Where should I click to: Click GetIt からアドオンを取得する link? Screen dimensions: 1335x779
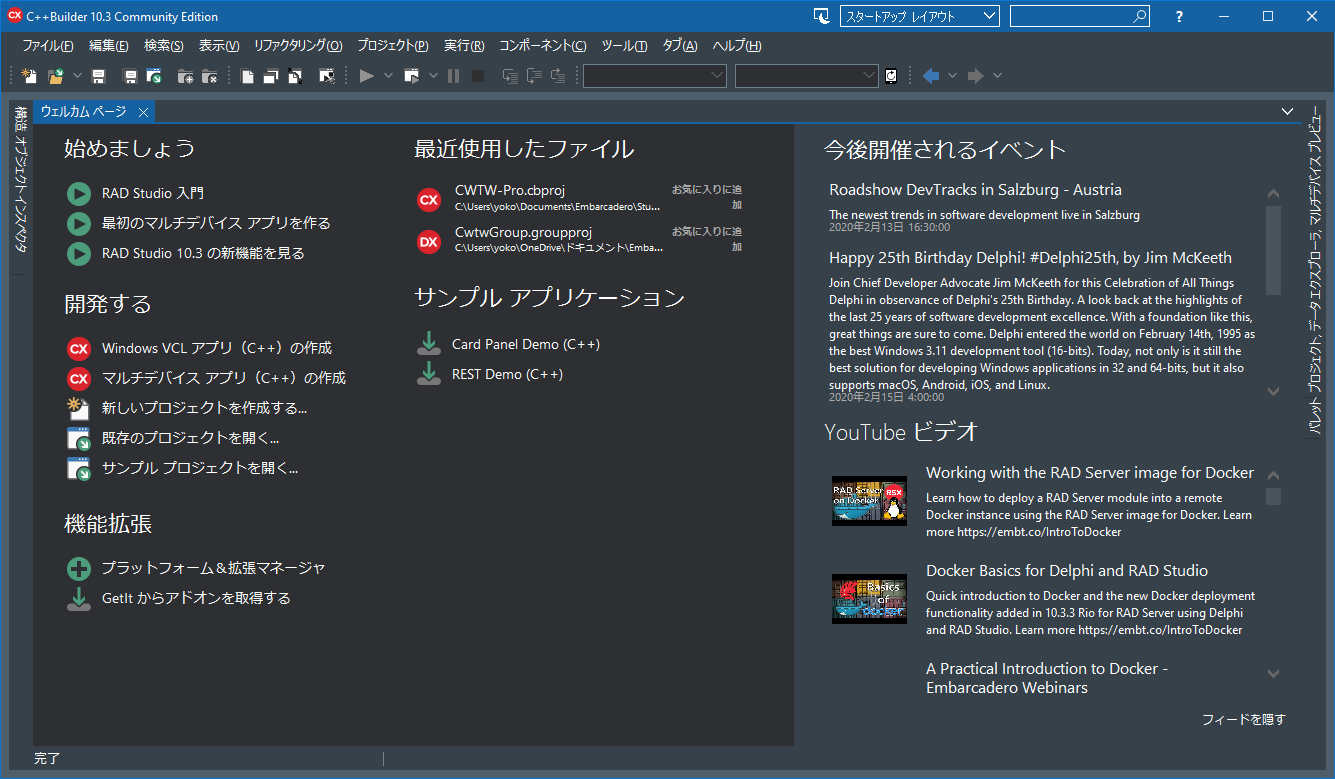(x=196, y=598)
